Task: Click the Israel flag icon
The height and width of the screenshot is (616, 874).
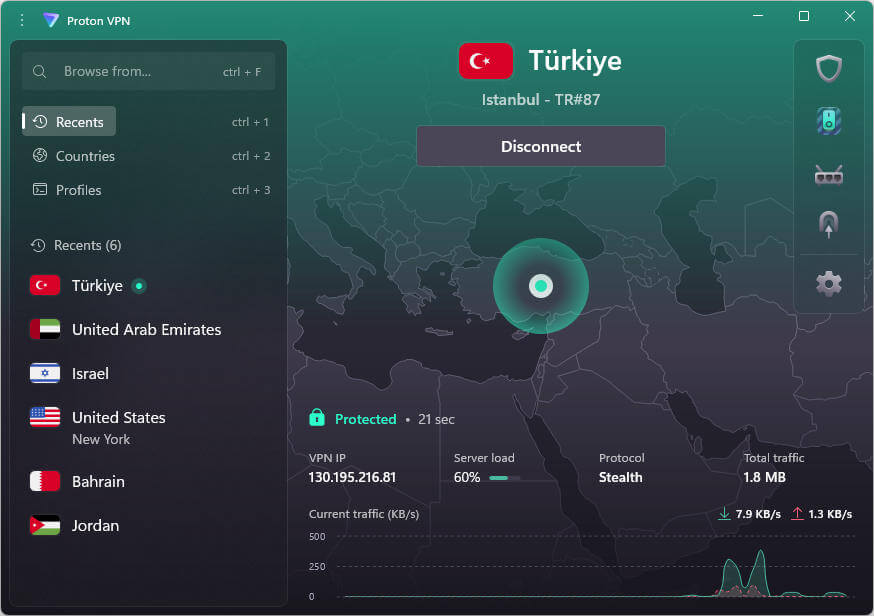Action: (45, 374)
